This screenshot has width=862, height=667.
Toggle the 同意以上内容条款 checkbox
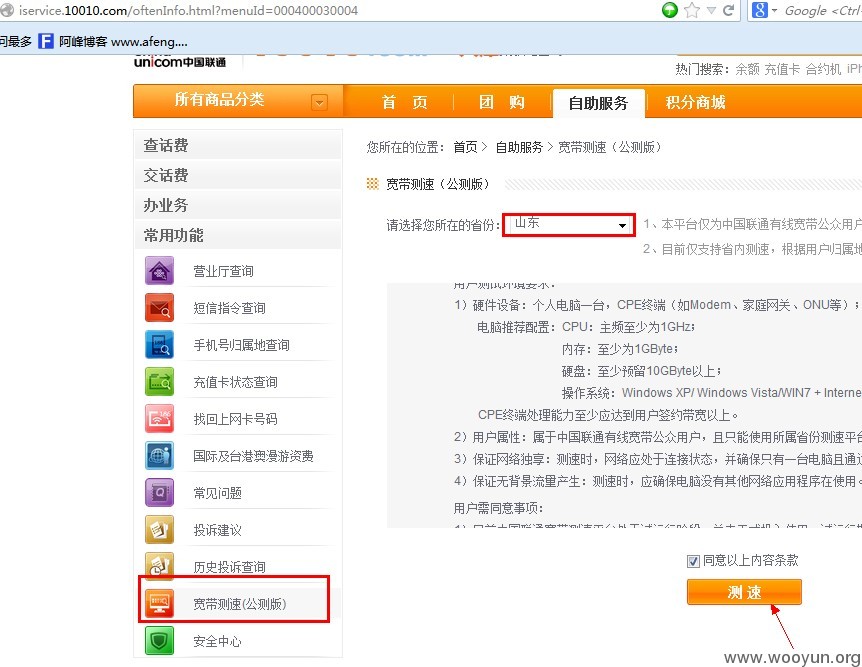693,561
